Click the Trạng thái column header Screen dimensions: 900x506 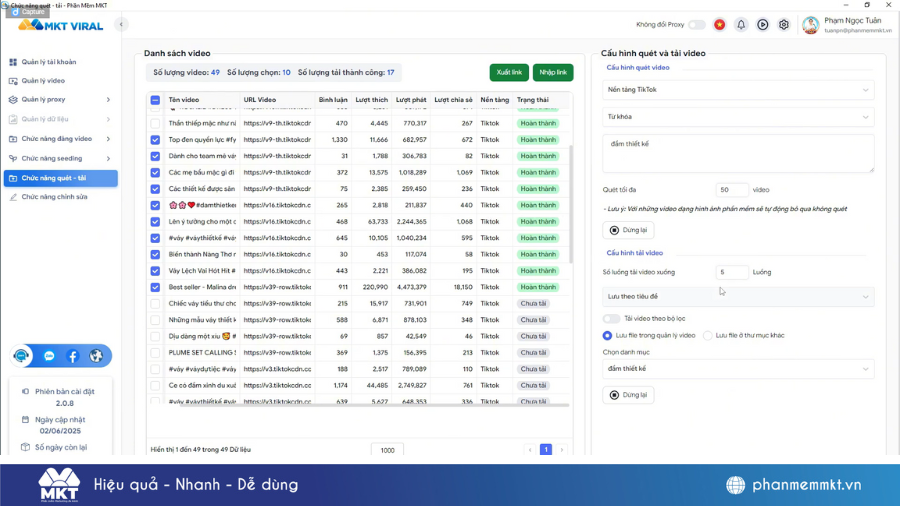[x=533, y=100]
